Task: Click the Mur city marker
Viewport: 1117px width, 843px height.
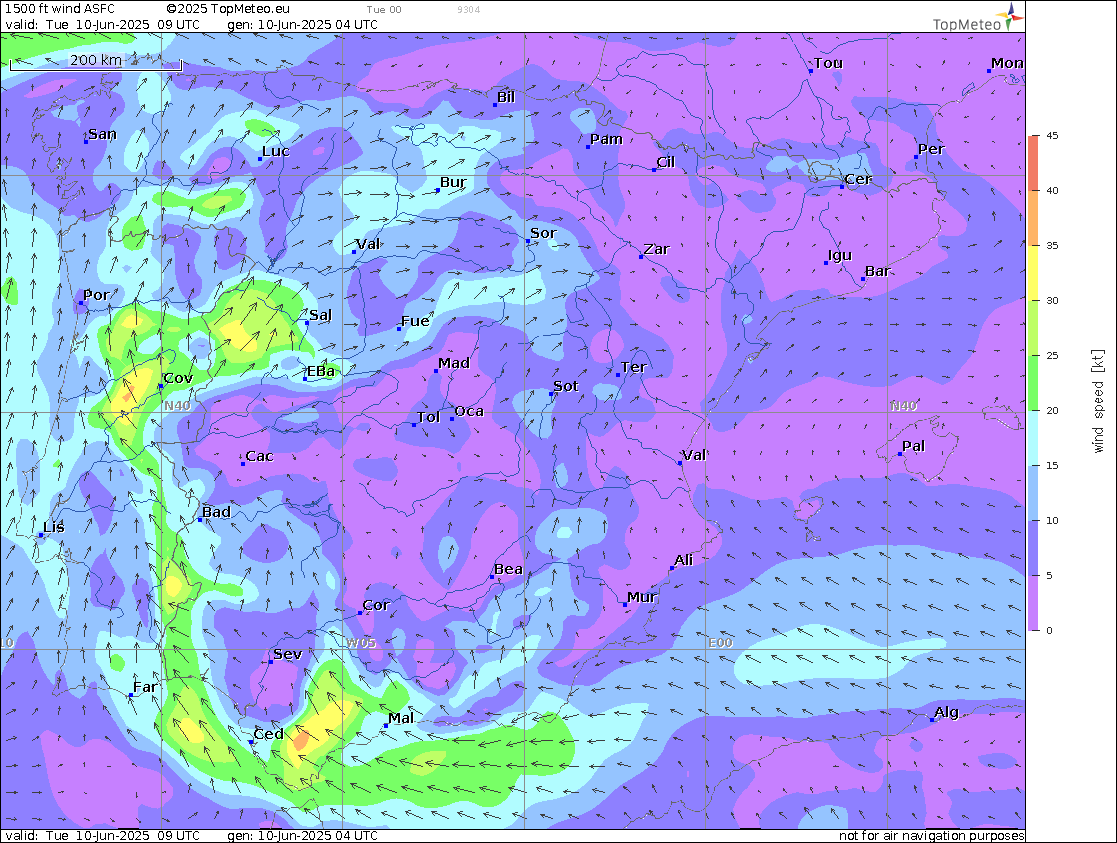Action: click(625, 604)
